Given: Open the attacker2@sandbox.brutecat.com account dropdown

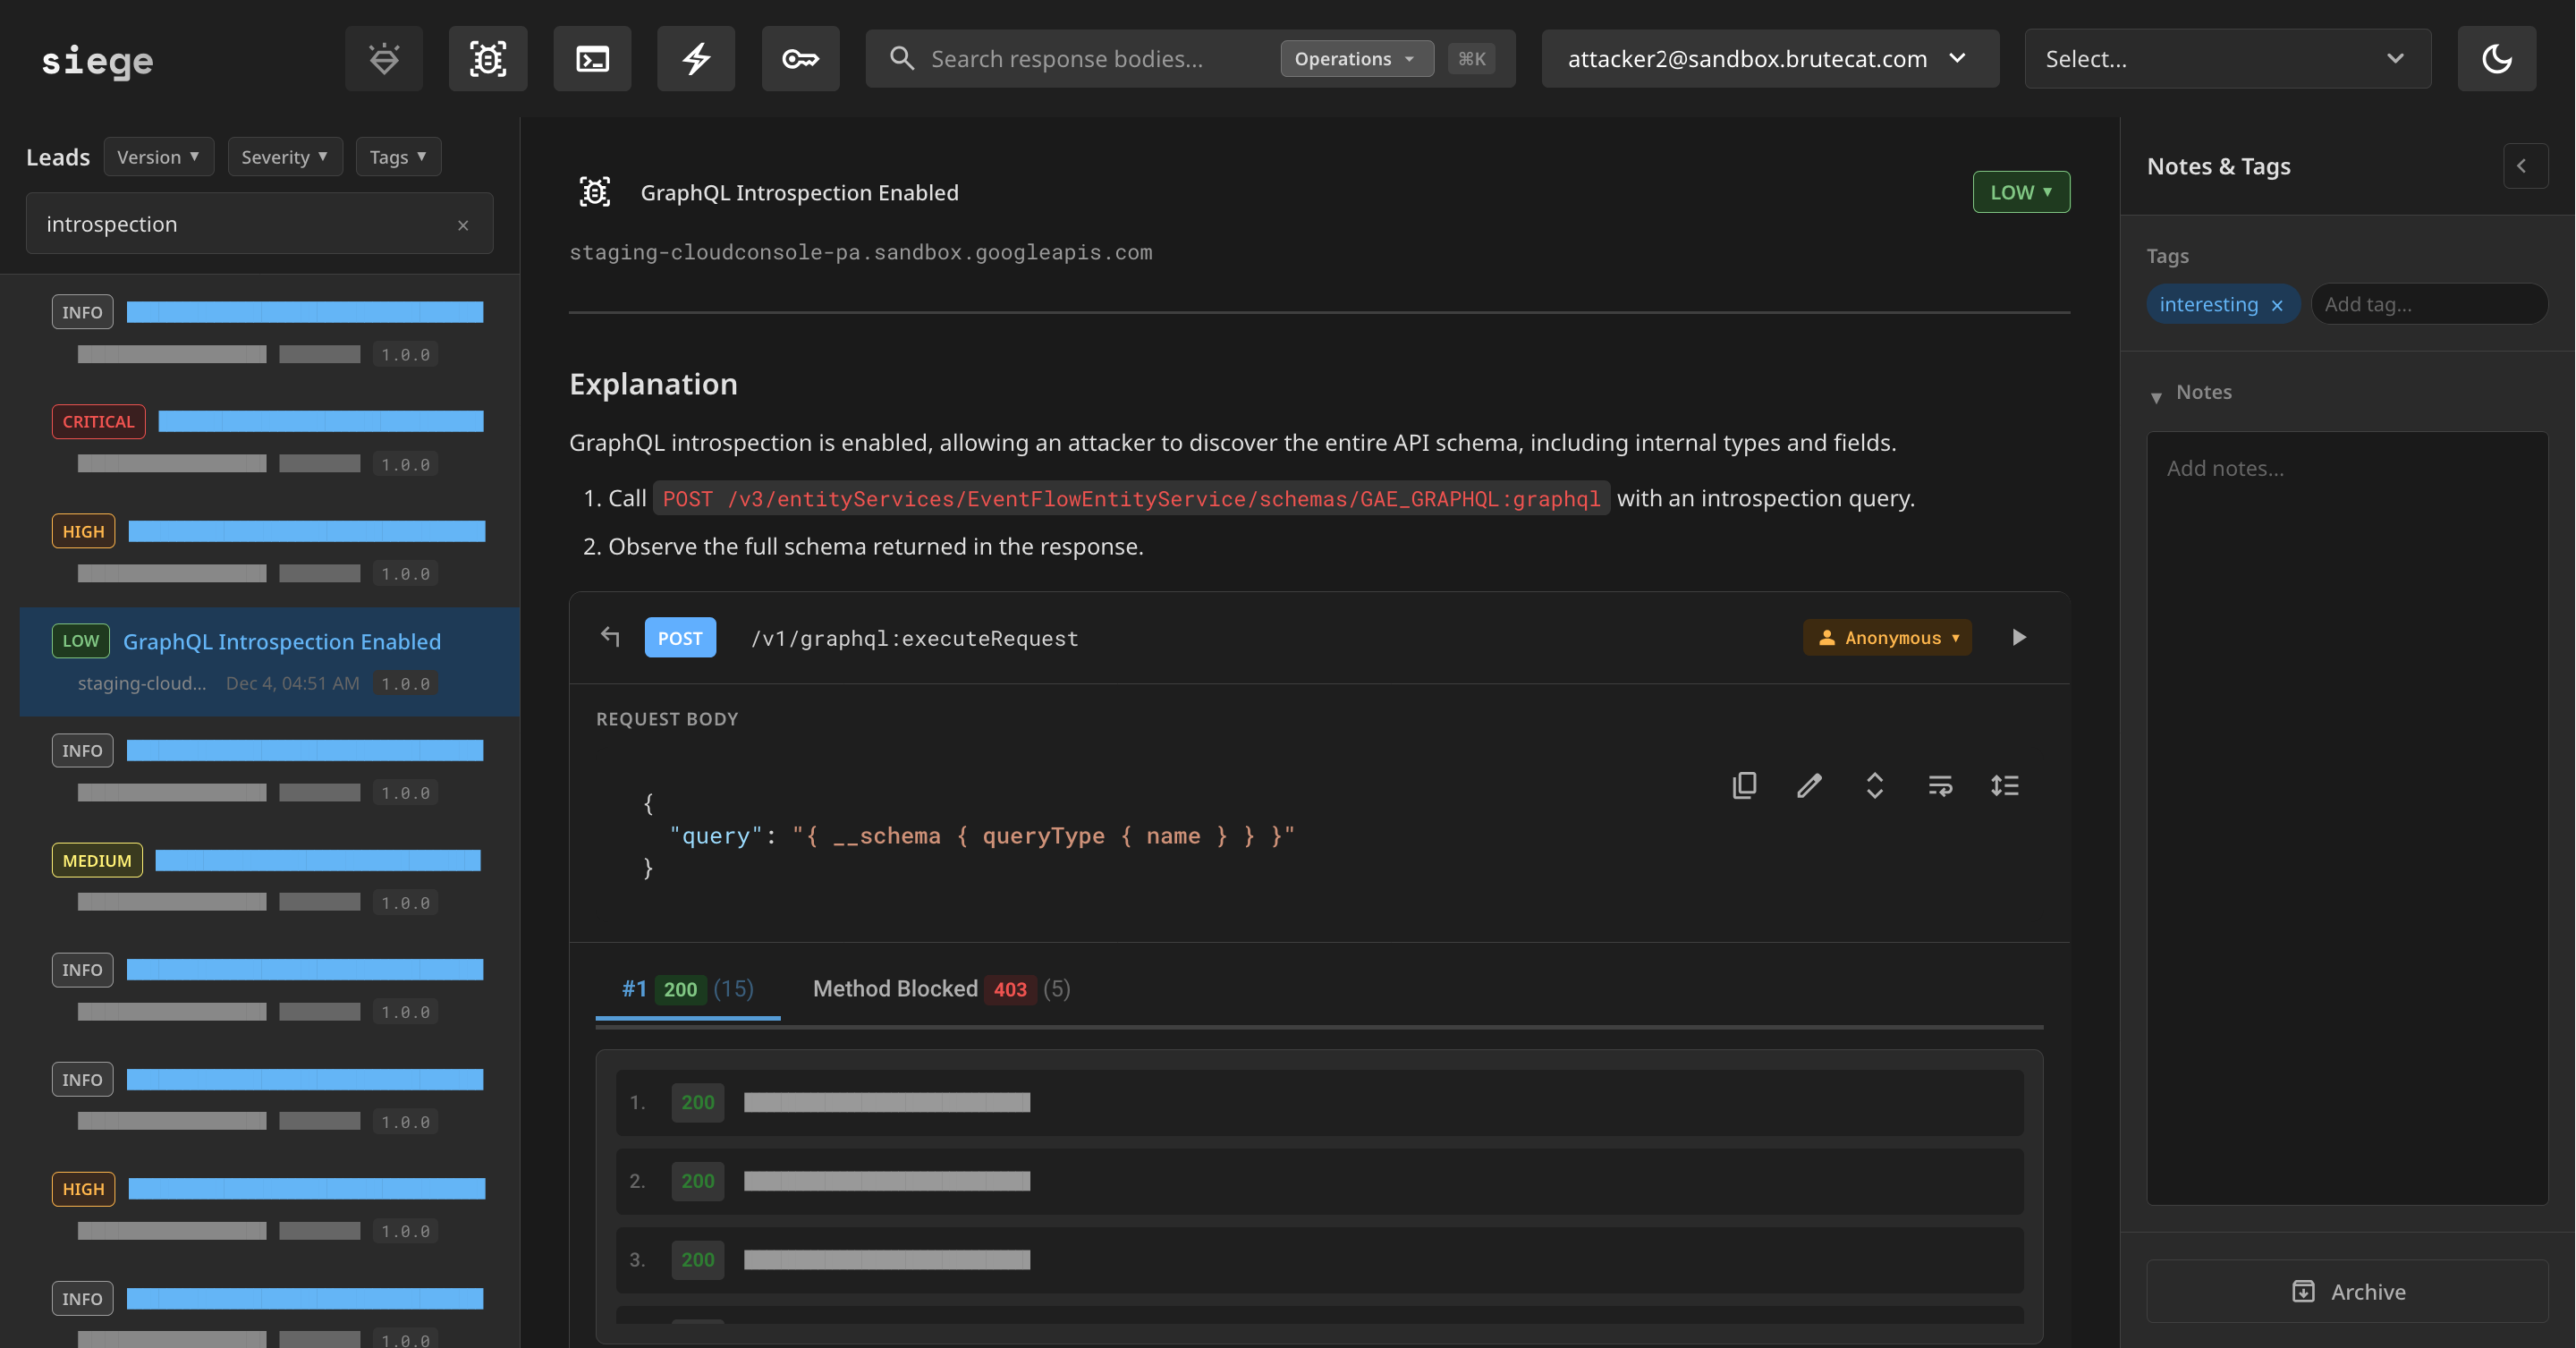Looking at the screenshot, I should click(1769, 59).
